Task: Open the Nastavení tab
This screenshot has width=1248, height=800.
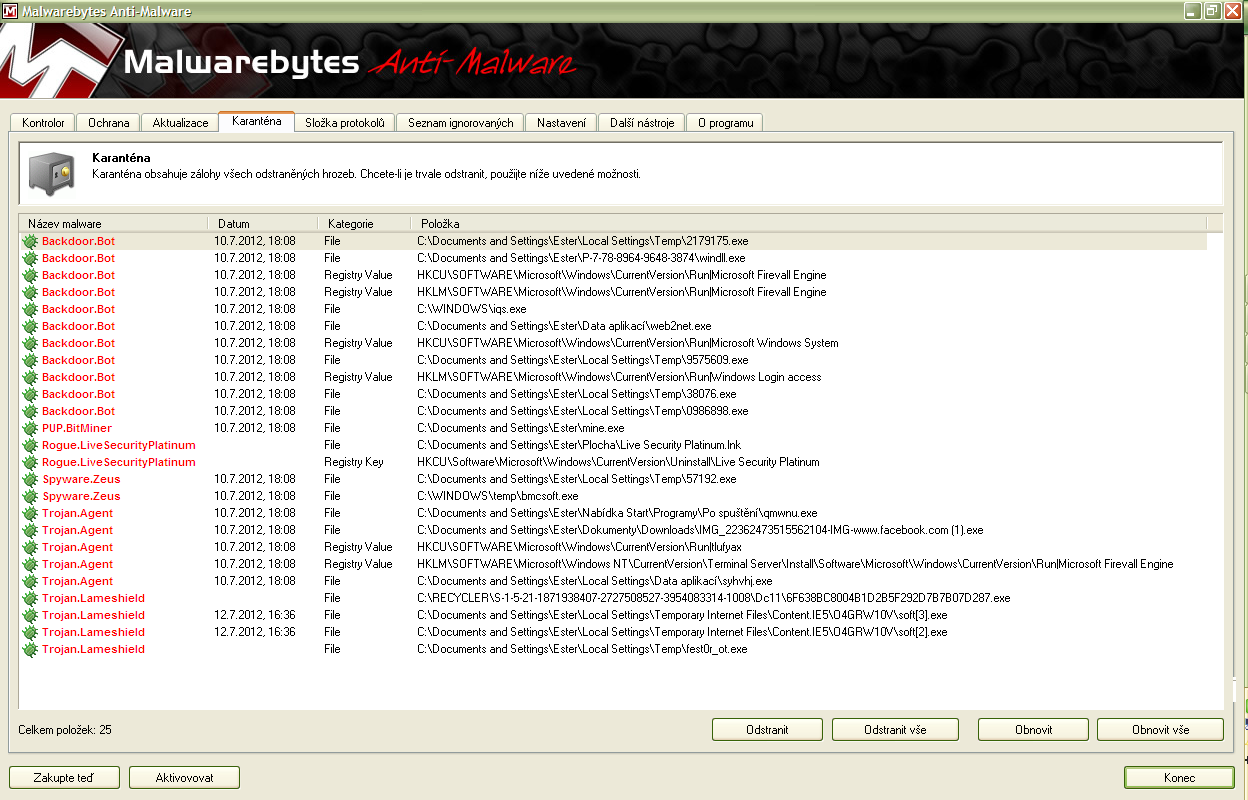Action: 561,123
